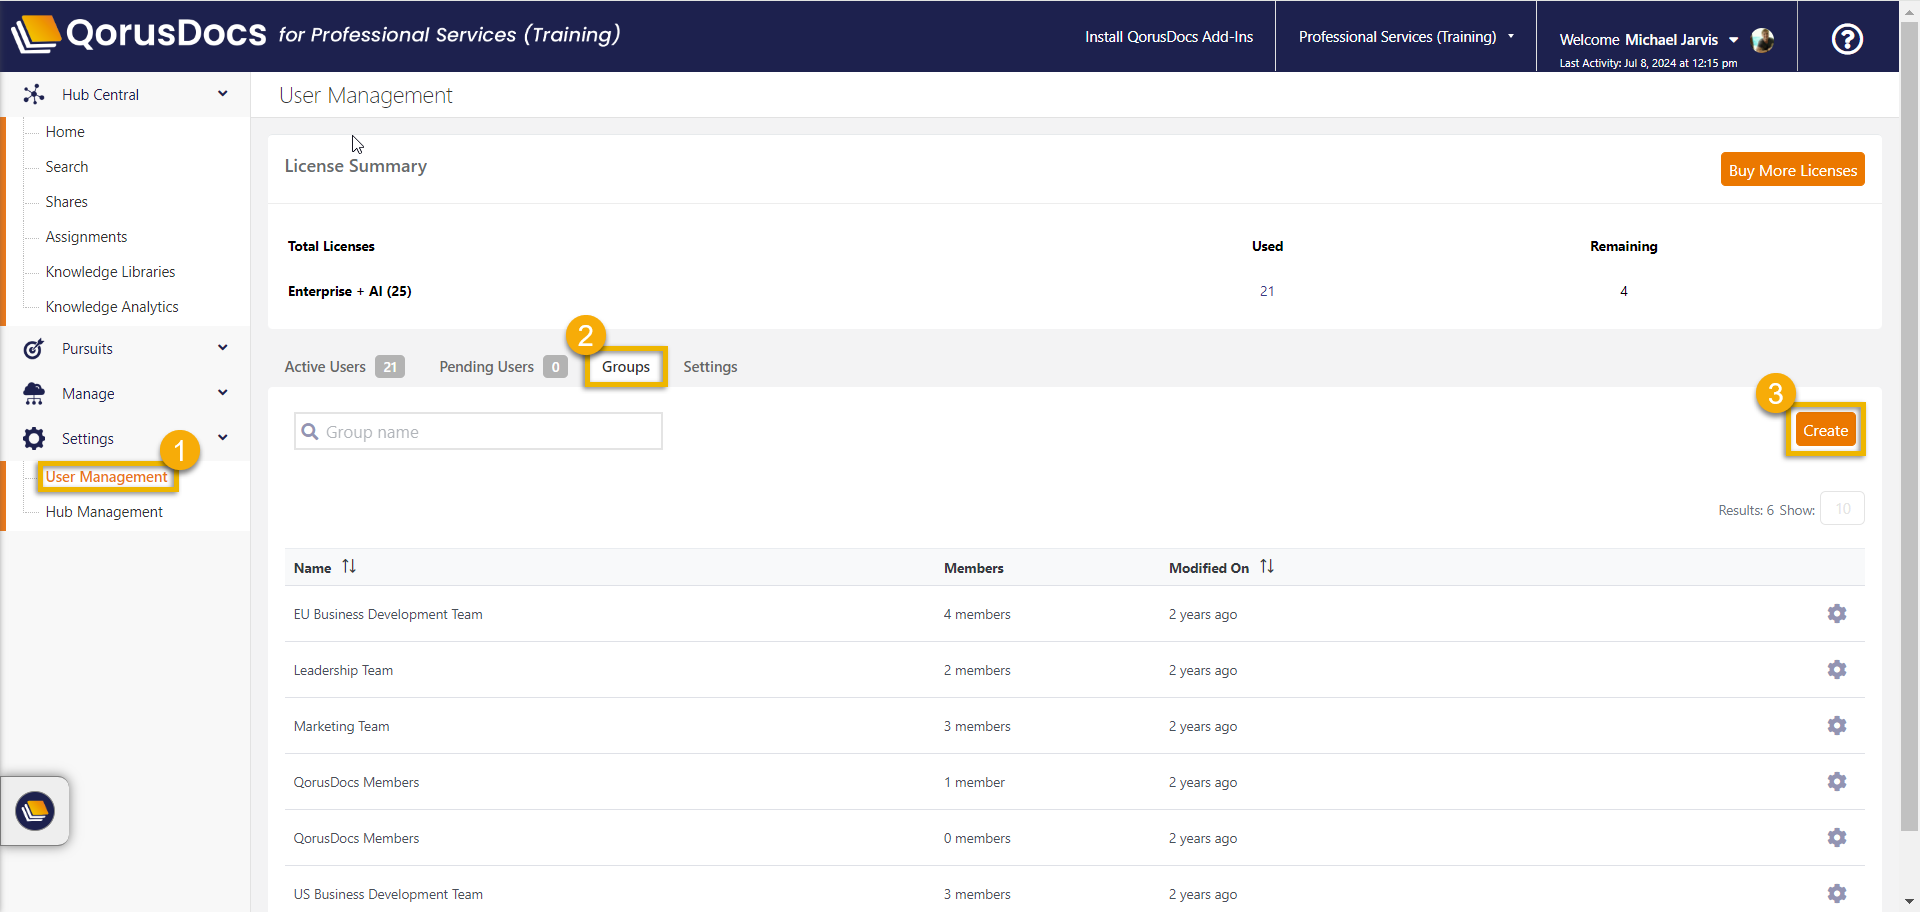This screenshot has height=912, width=1920.
Task: Open the Settings tab in User Management
Action: tap(710, 367)
